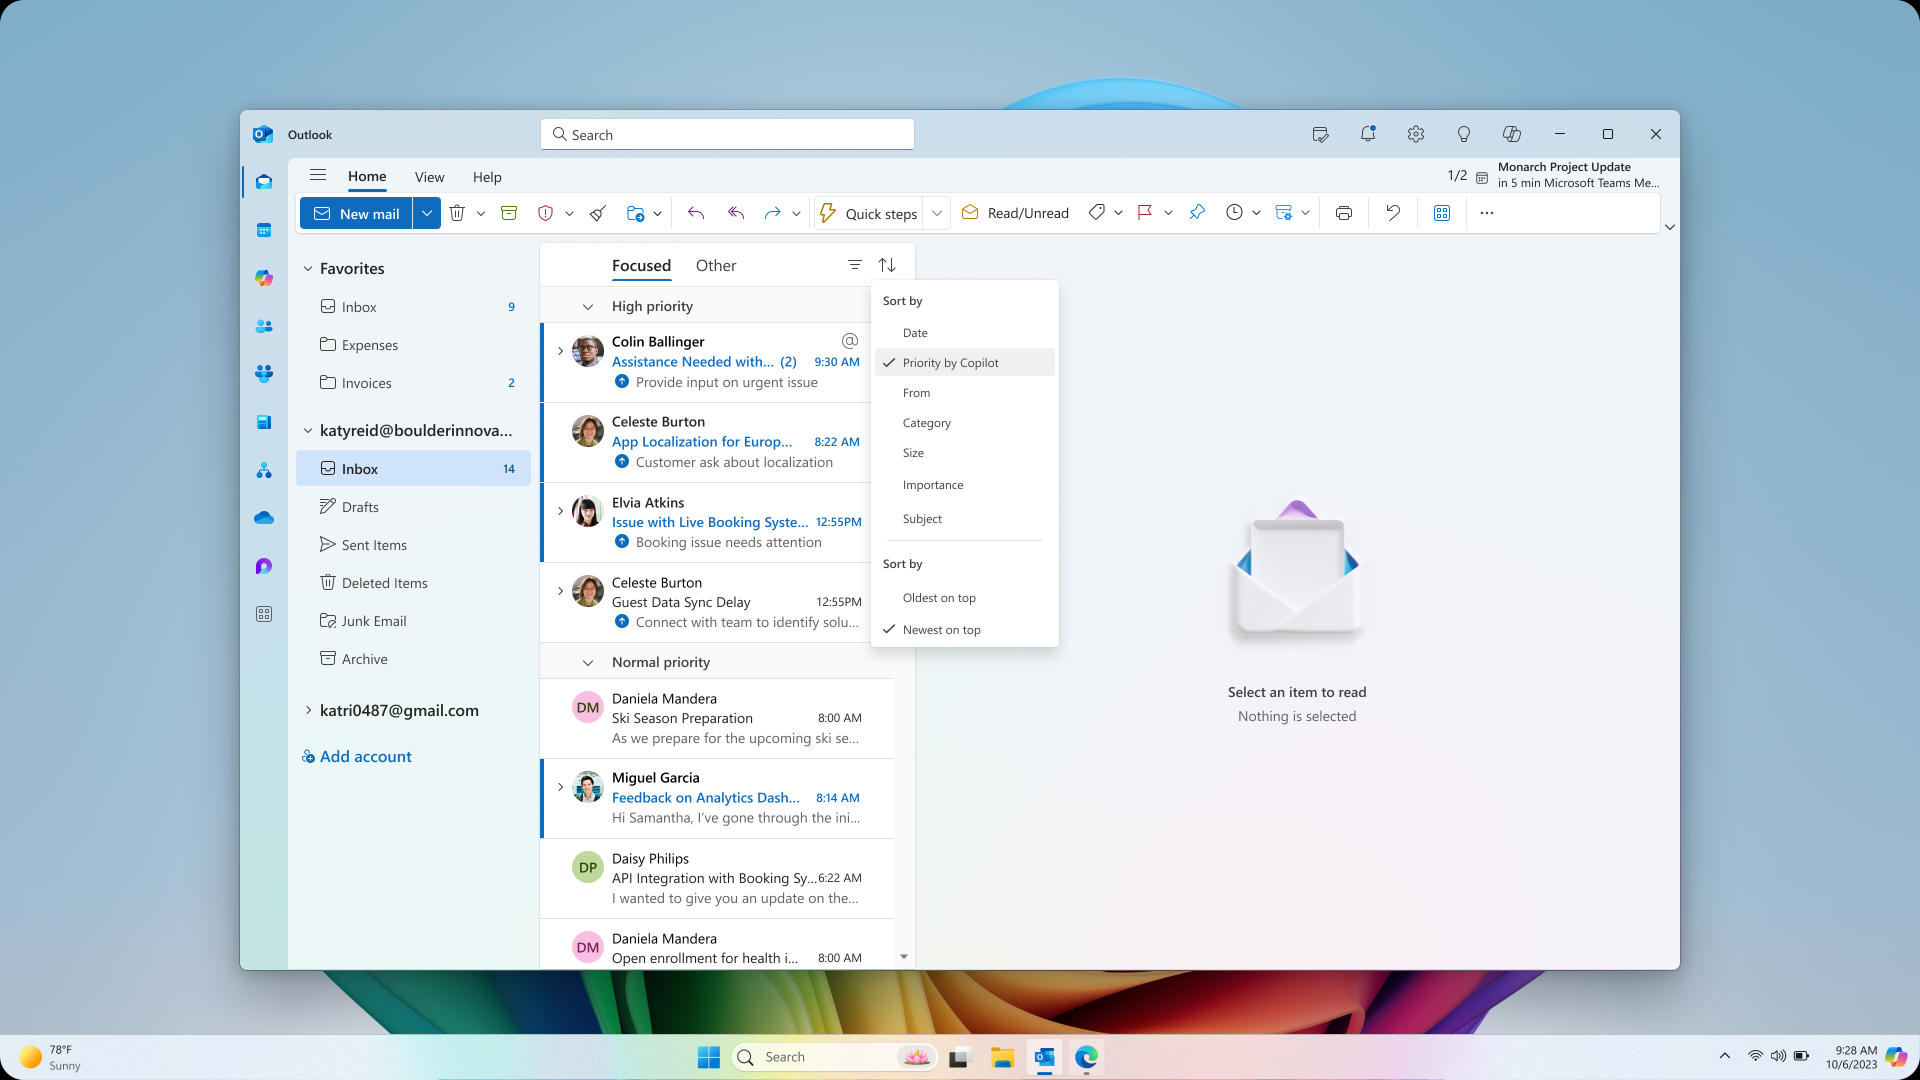Select Oldest on top sort order

coord(939,596)
